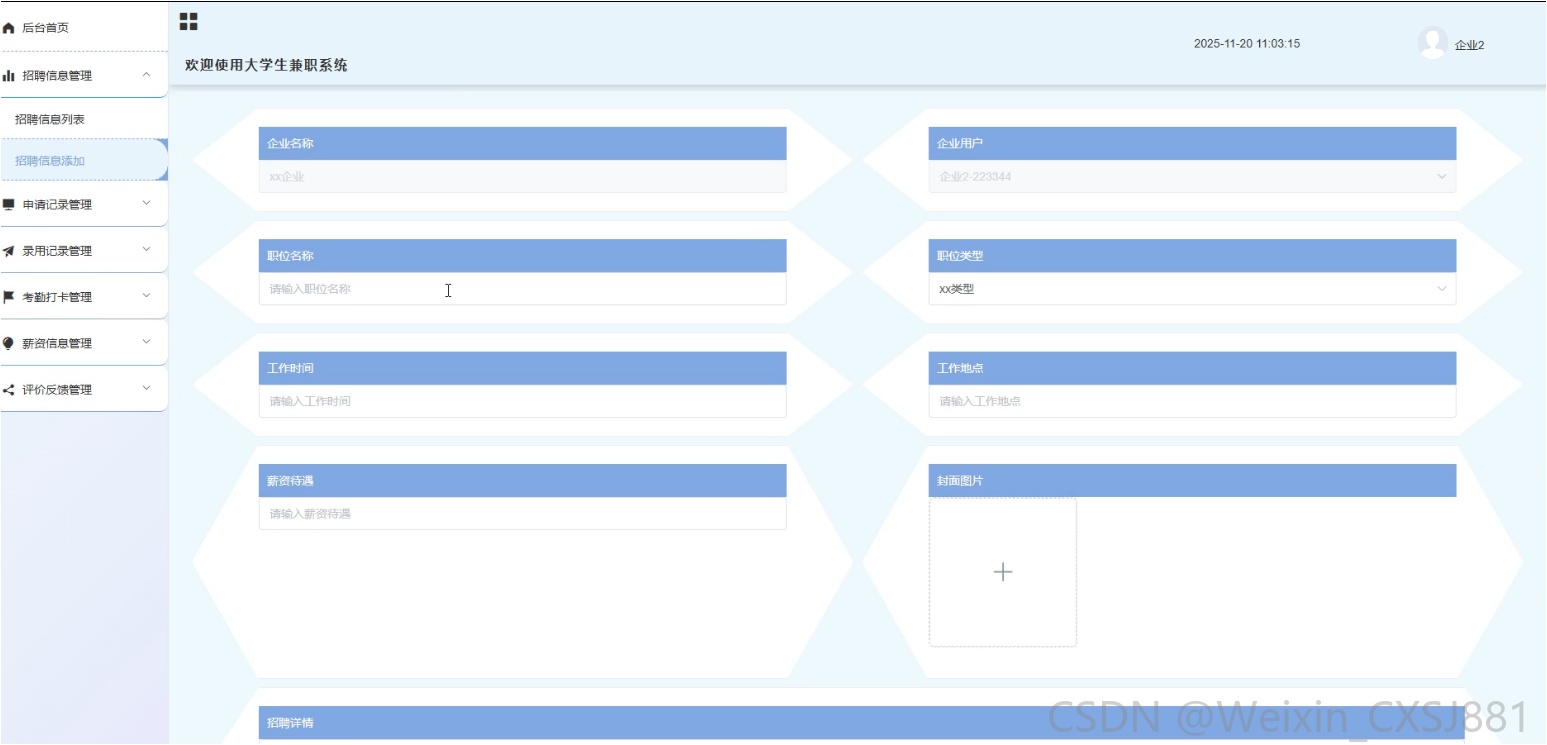Focus the 薪资待遇 input field
This screenshot has height=745, width=1547.
[522, 514]
